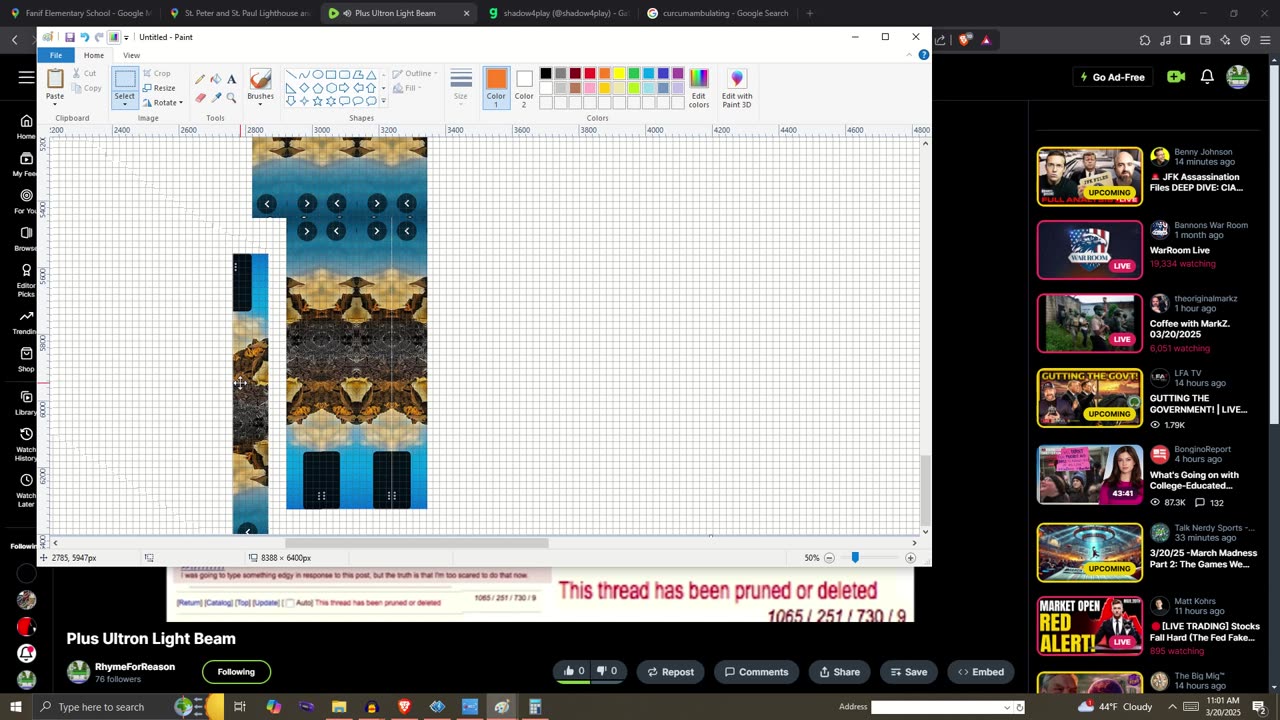Click the green Rumble upload camera icon
The image size is (1280, 720).
1176,77
